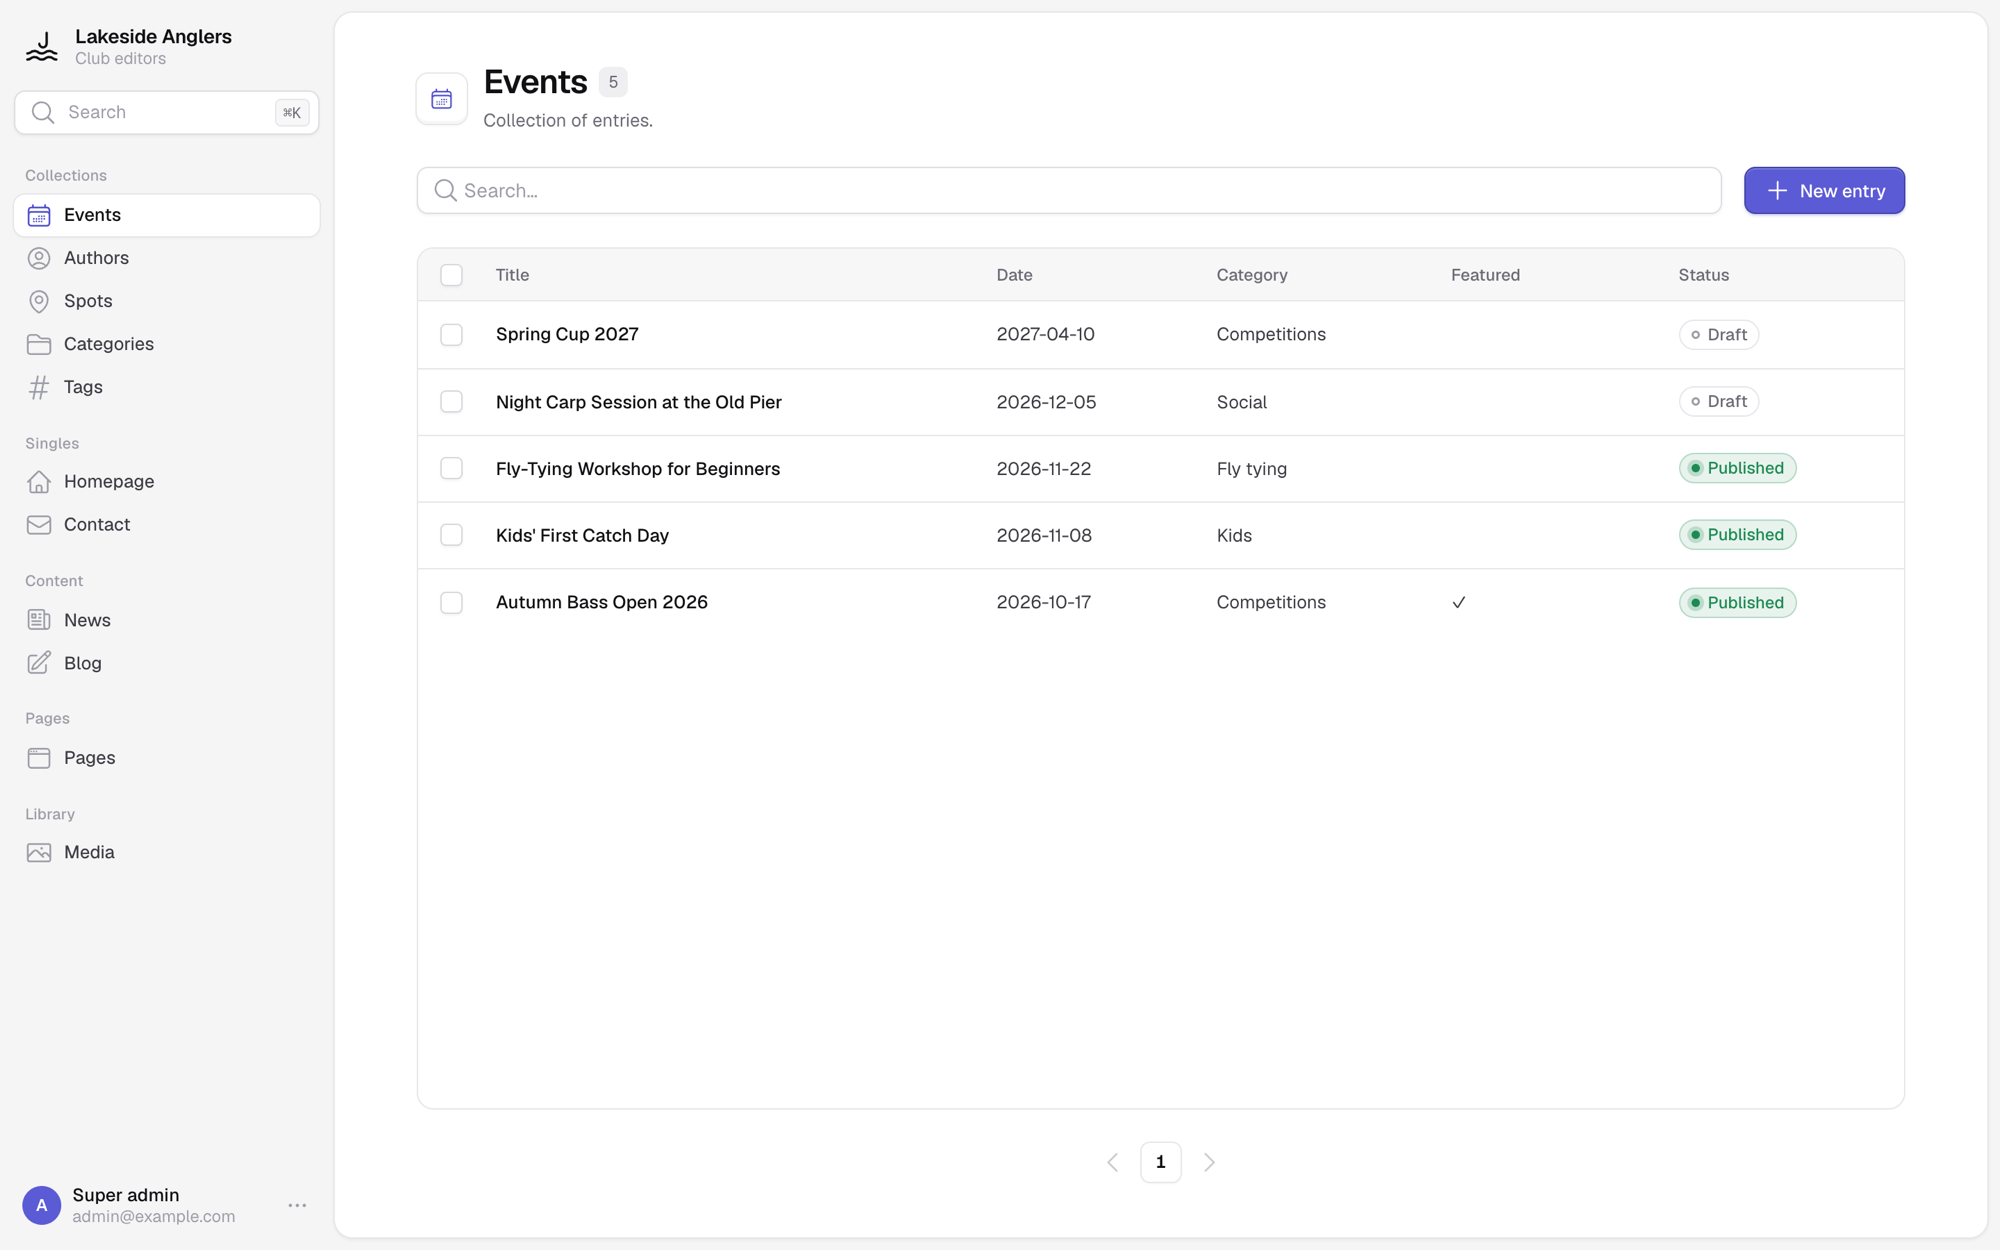Click Published badge on Kids' First Catch Day
This screenshot has height=1250, width=2000.
point(1737,535)
